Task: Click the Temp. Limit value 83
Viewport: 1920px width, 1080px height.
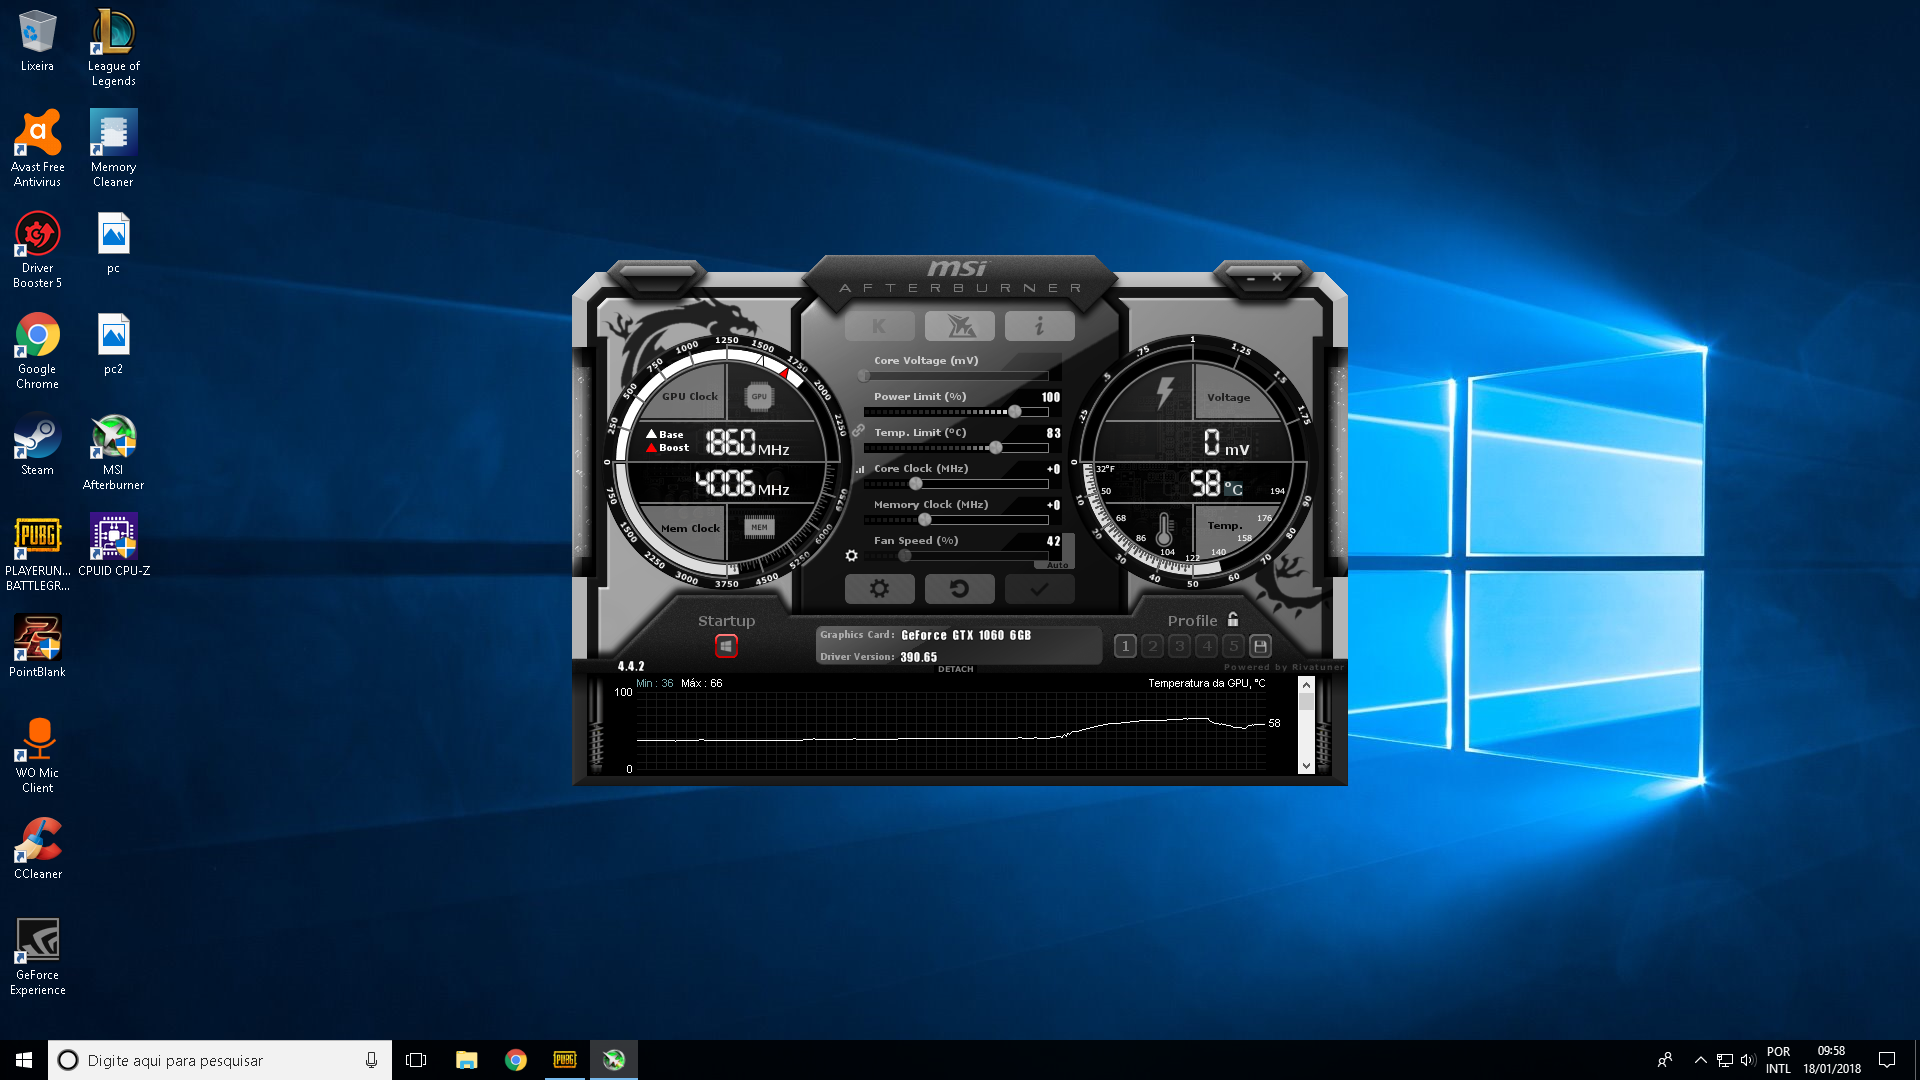Action: 1053,433
